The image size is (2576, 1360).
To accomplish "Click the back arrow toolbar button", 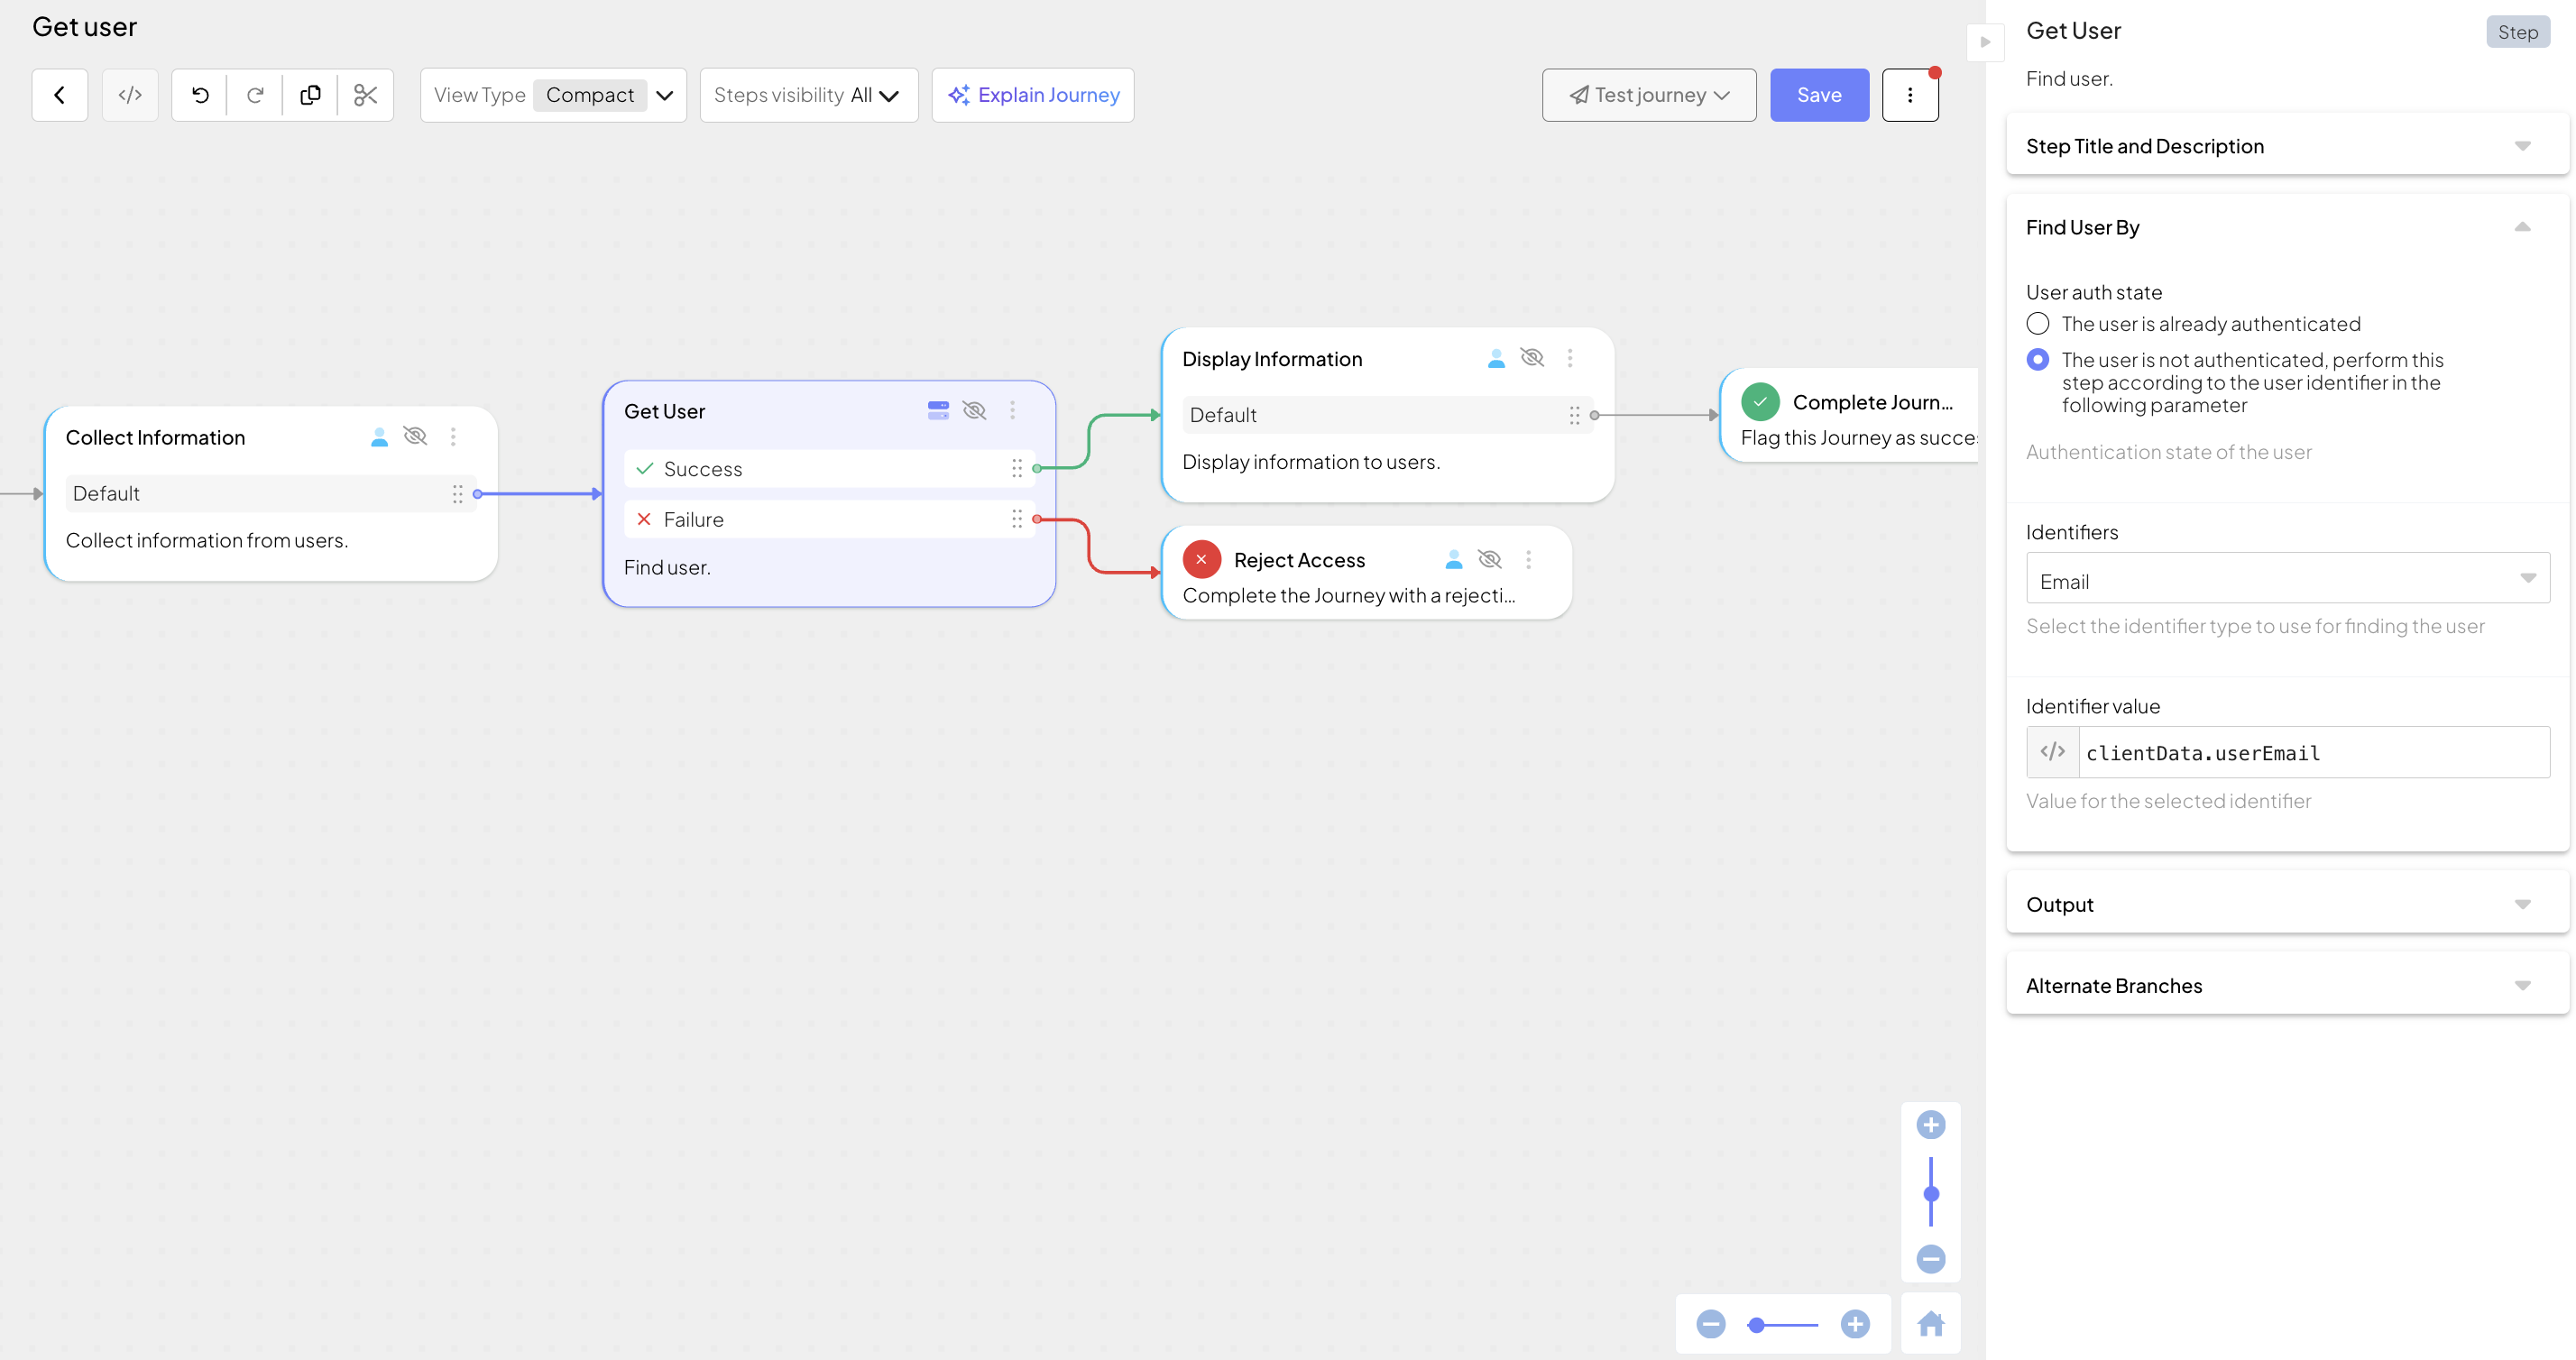I will pos(60,95).
